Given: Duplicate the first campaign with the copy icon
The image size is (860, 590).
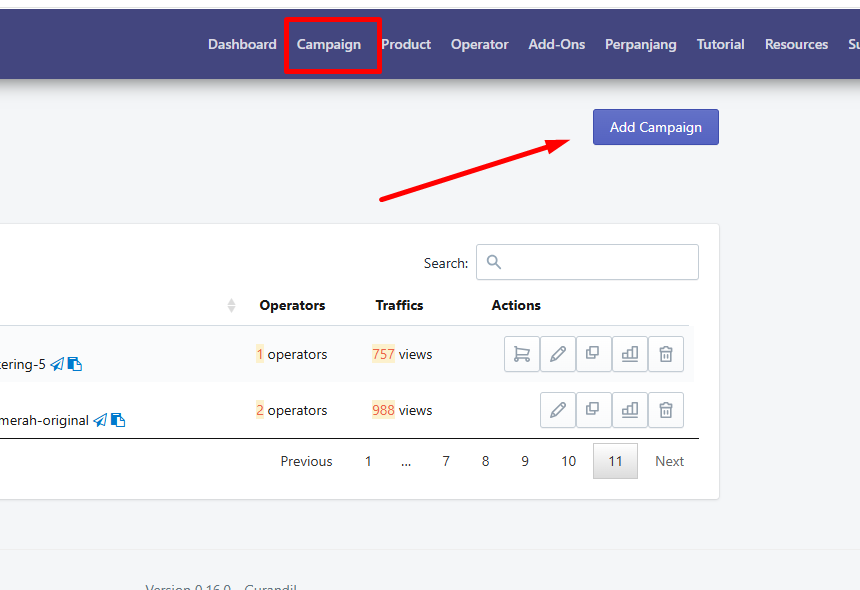Looking at the screenshot, I should pos(593,354).
